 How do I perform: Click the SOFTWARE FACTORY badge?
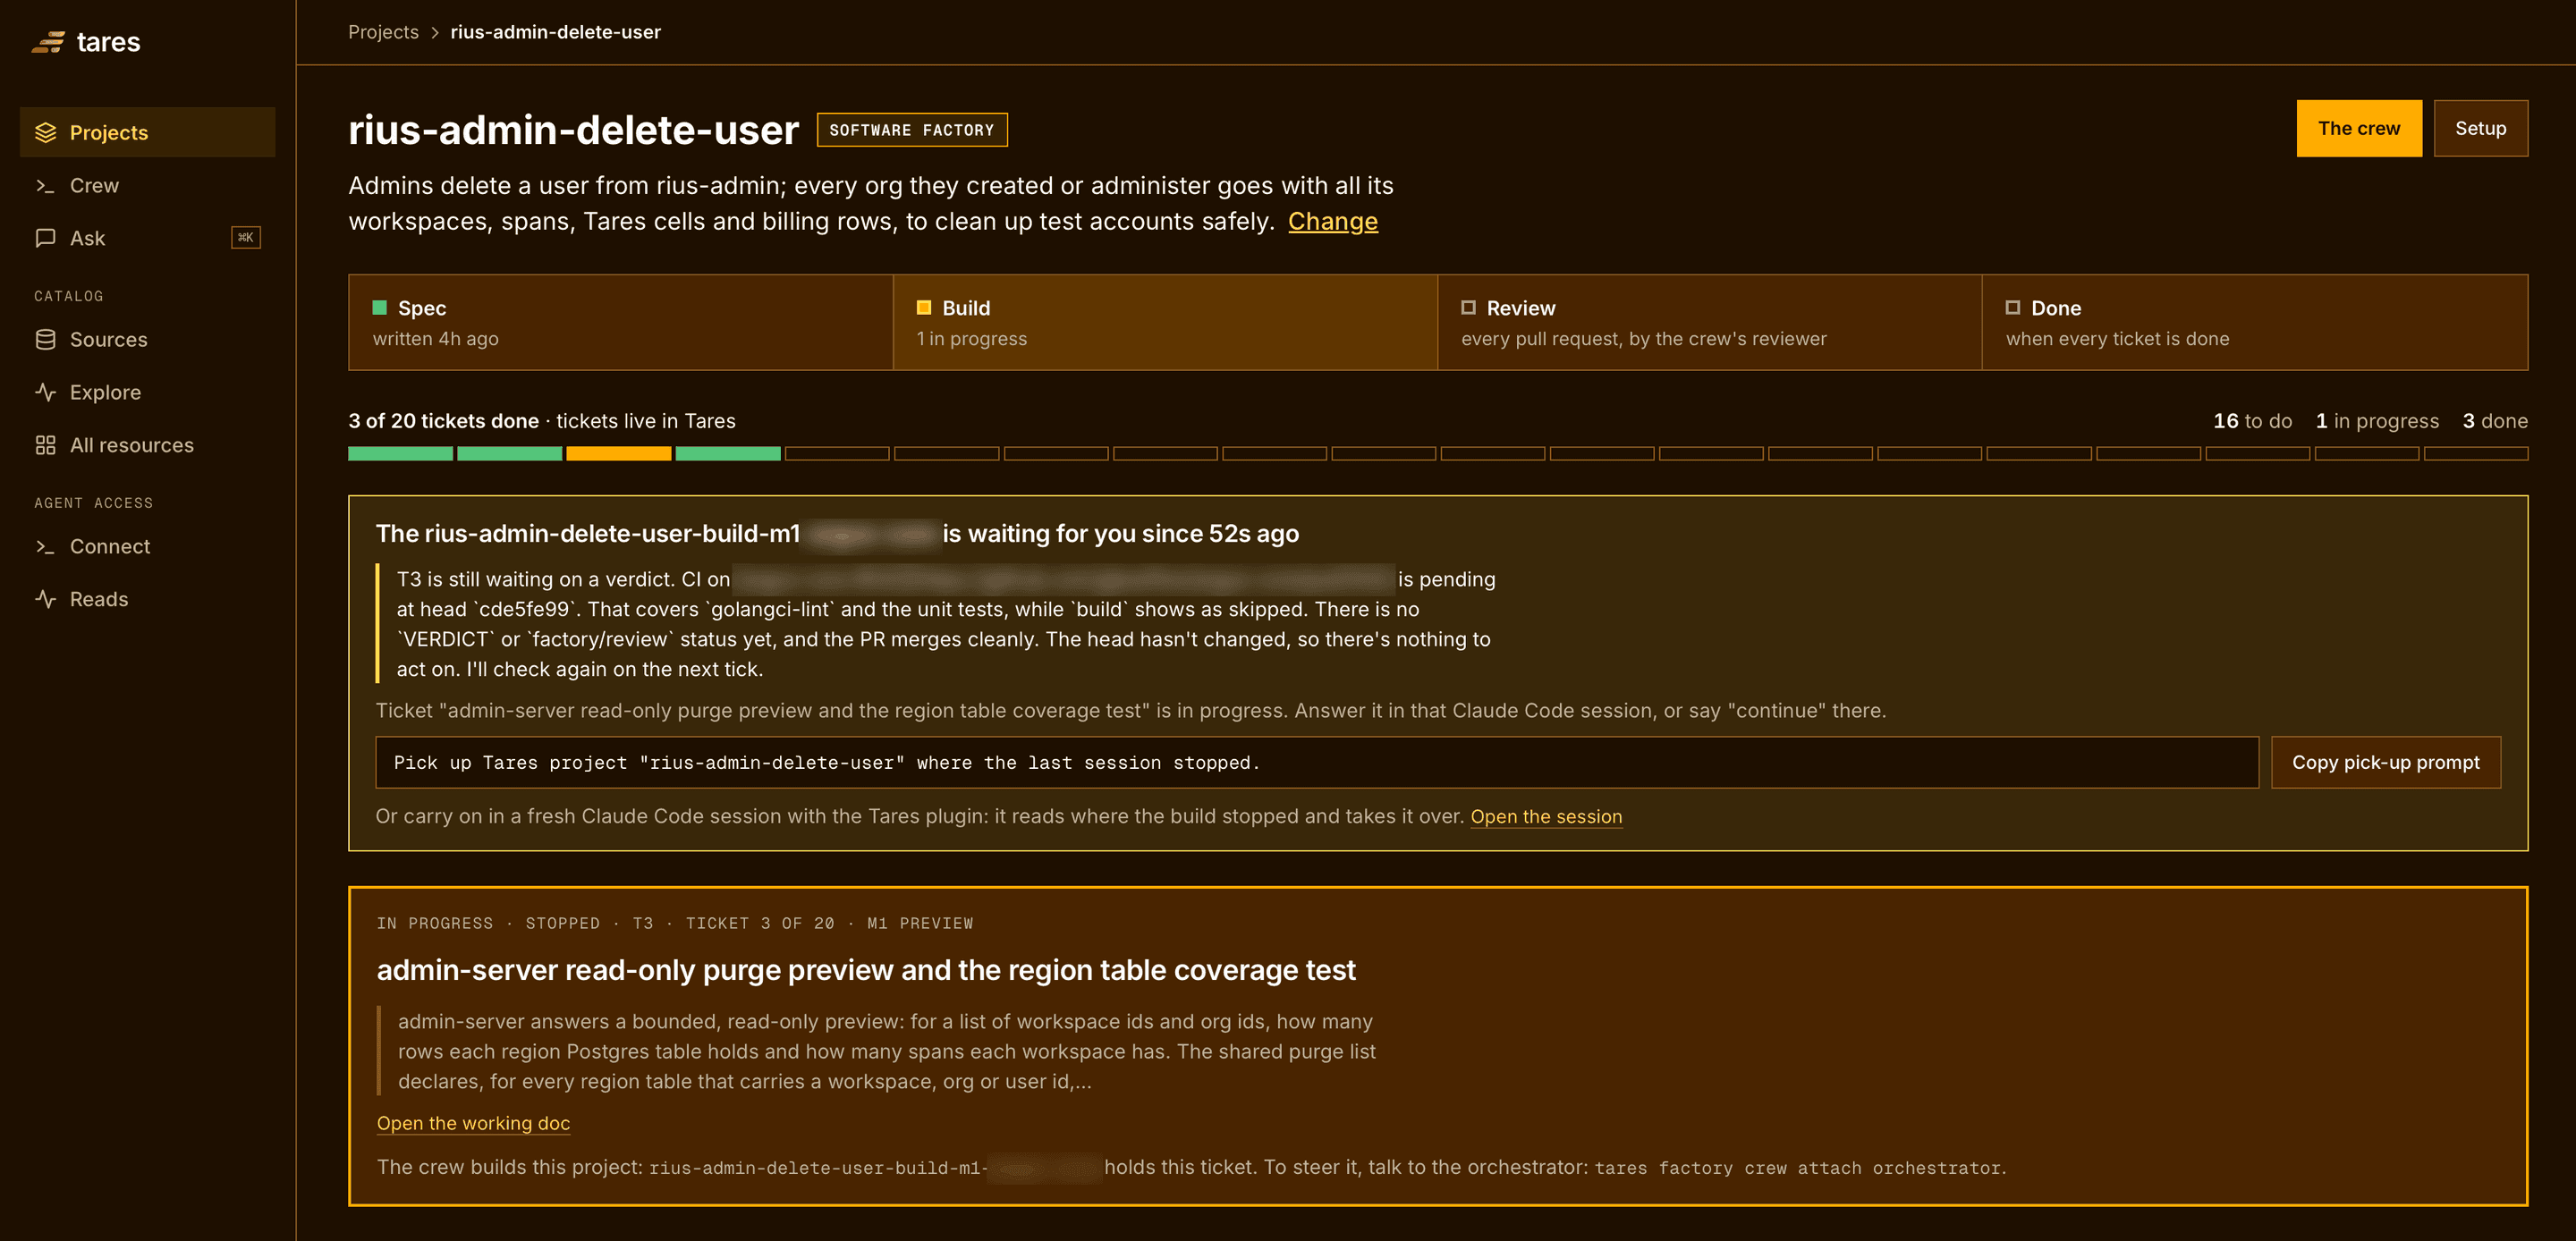[911, 130]
